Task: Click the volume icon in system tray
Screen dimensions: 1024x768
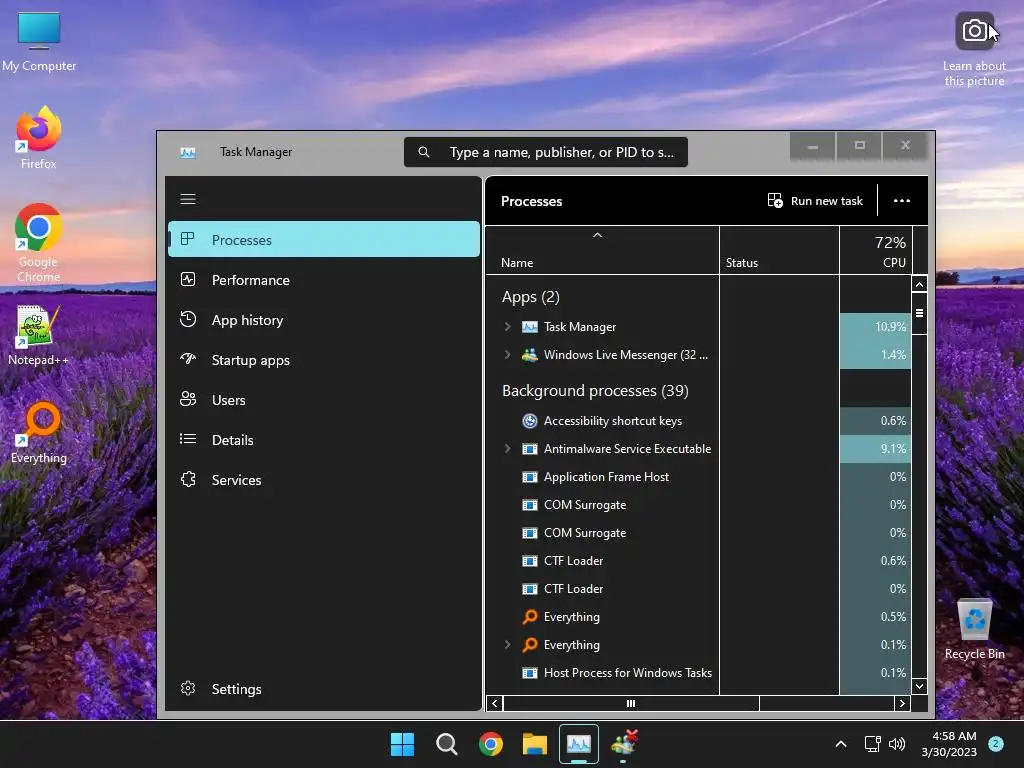Action: pos(897,744)
